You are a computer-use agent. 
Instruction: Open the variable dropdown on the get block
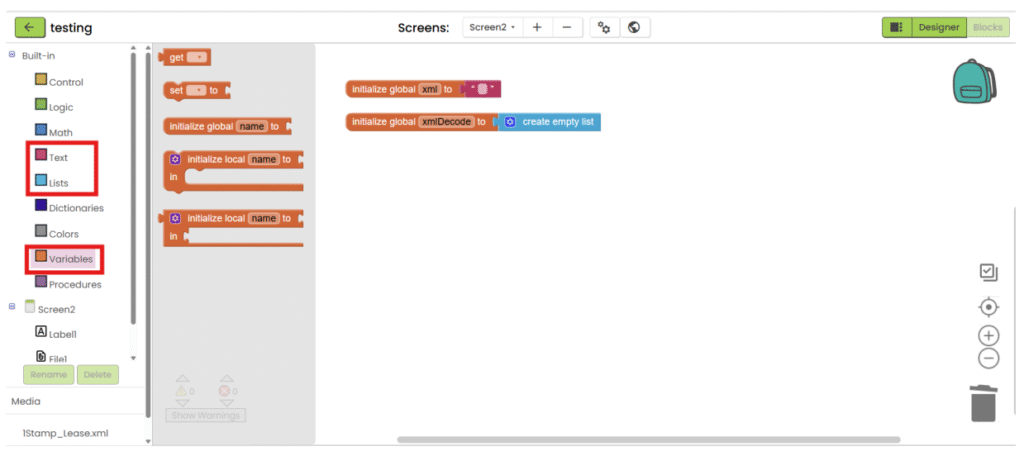(196, 58)
